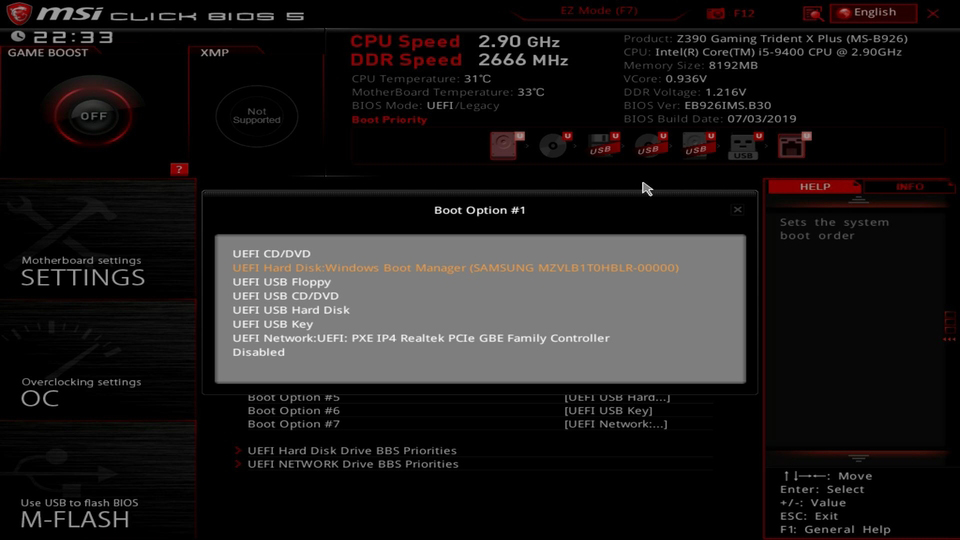Click the MotherBoard Temperature 33°C reading

pos(448,92)
